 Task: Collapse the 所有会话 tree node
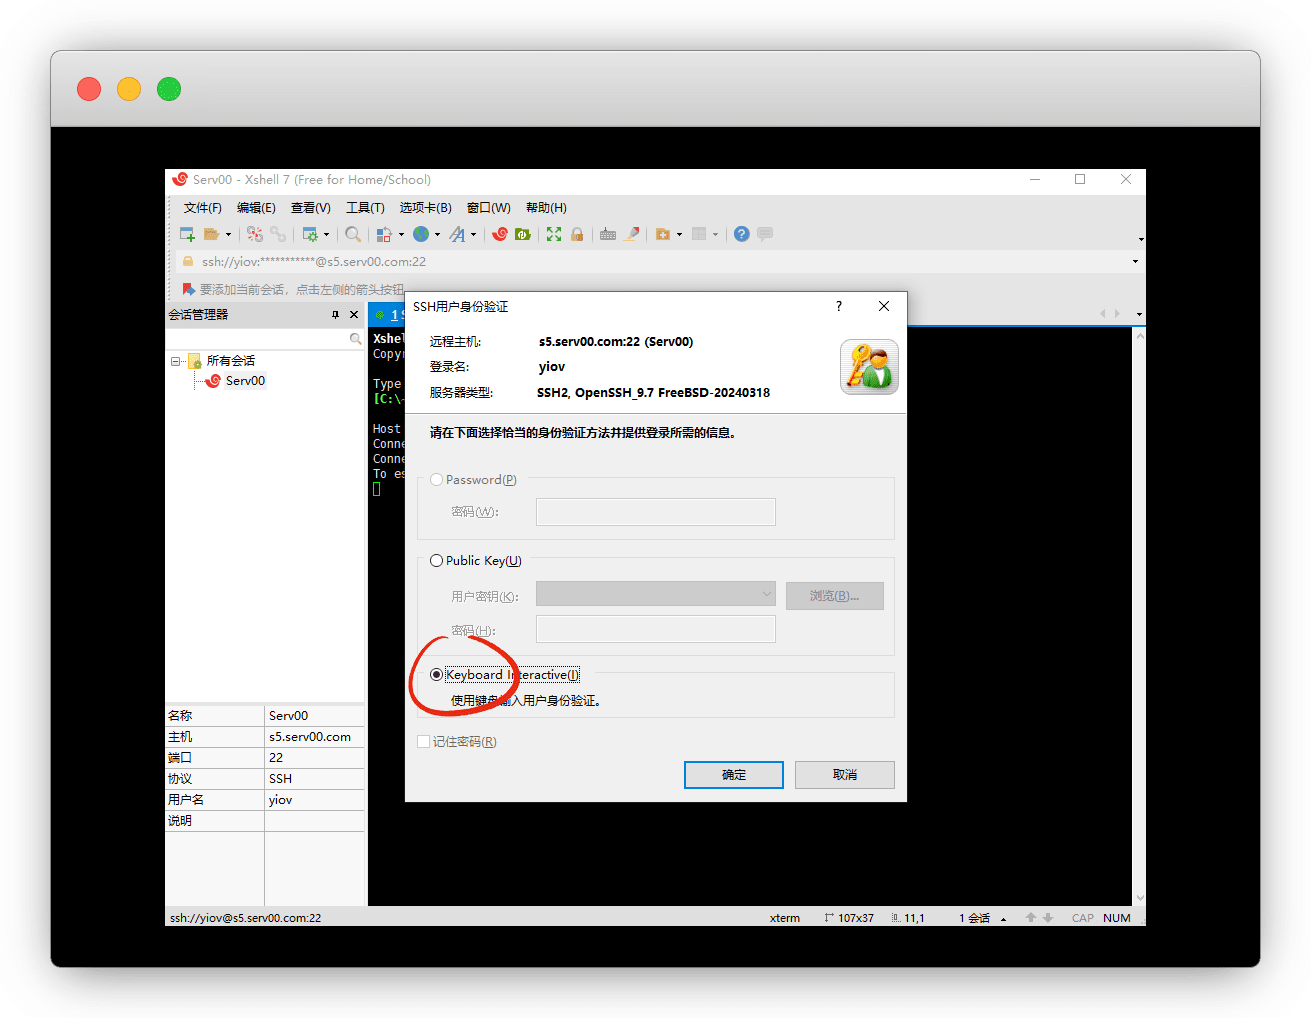176,361
